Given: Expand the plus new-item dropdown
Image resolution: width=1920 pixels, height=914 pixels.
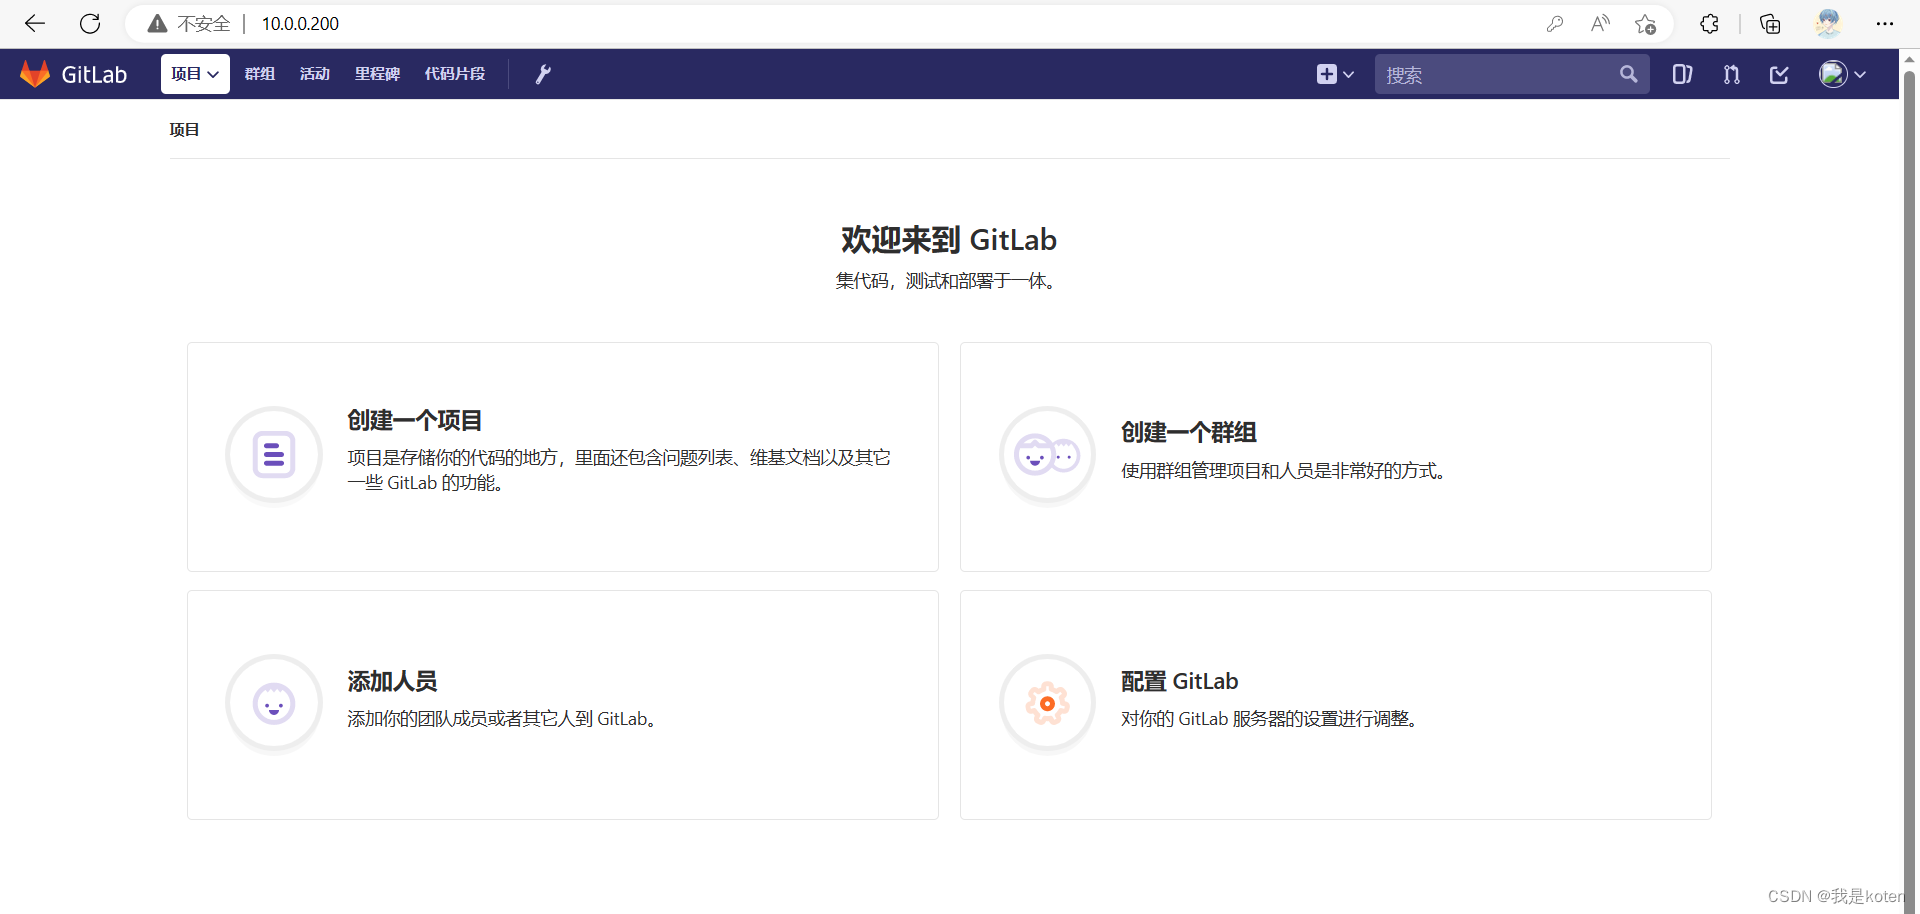Looking at the screenshot, I should tap(1335, 74).
